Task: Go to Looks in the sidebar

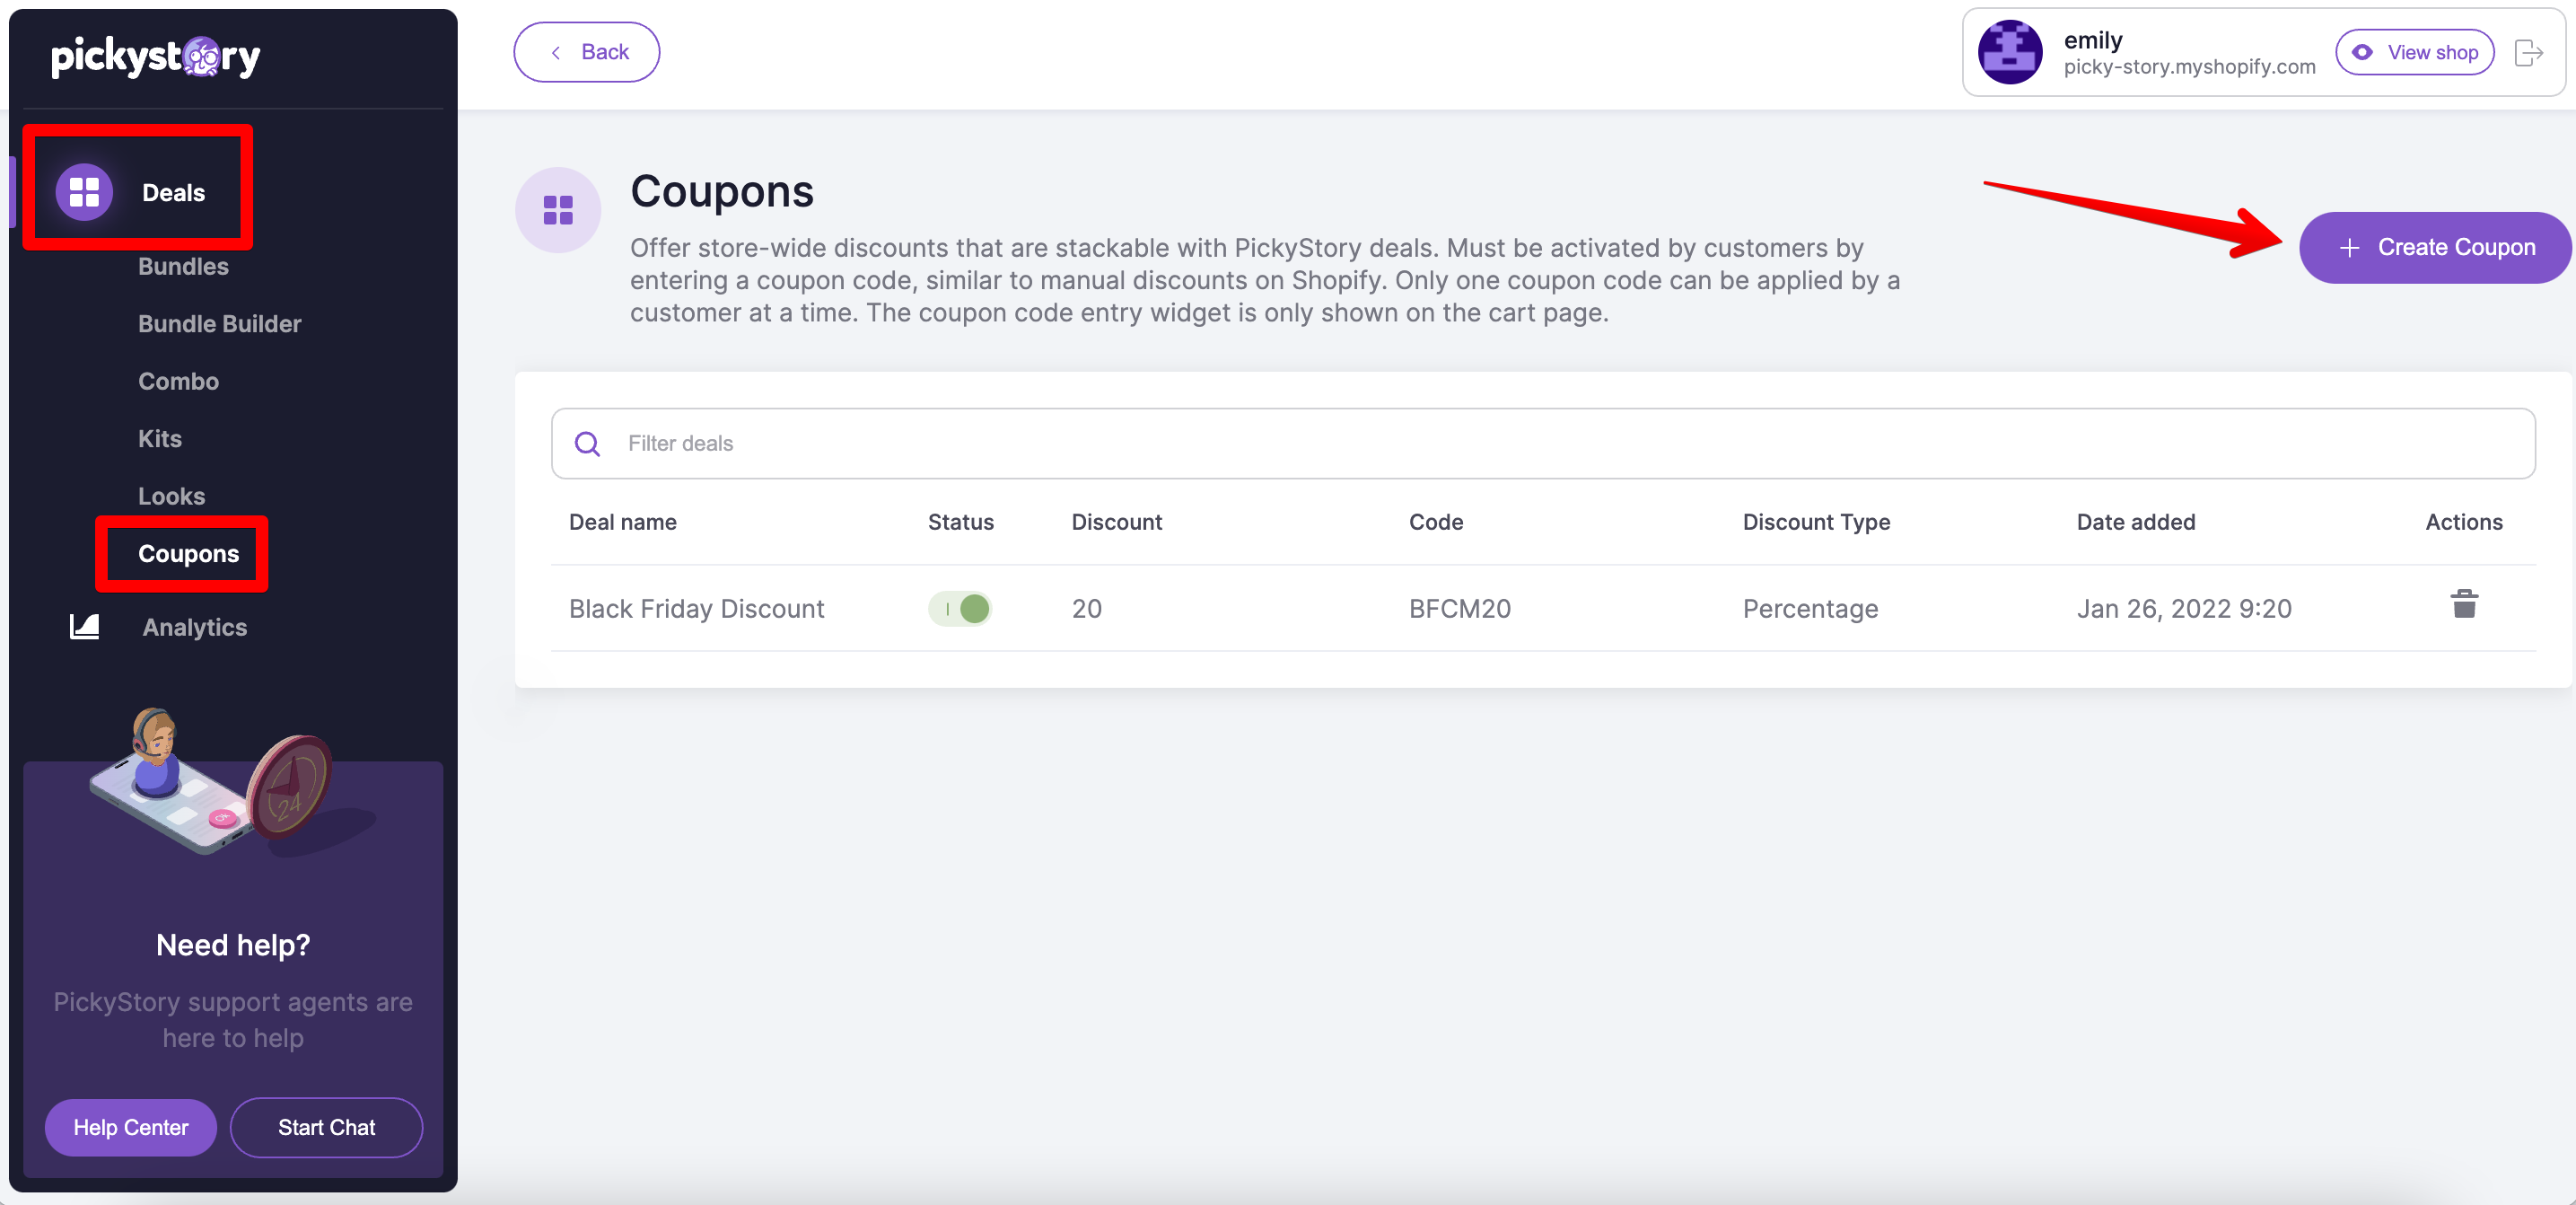Action: [171, 496]
